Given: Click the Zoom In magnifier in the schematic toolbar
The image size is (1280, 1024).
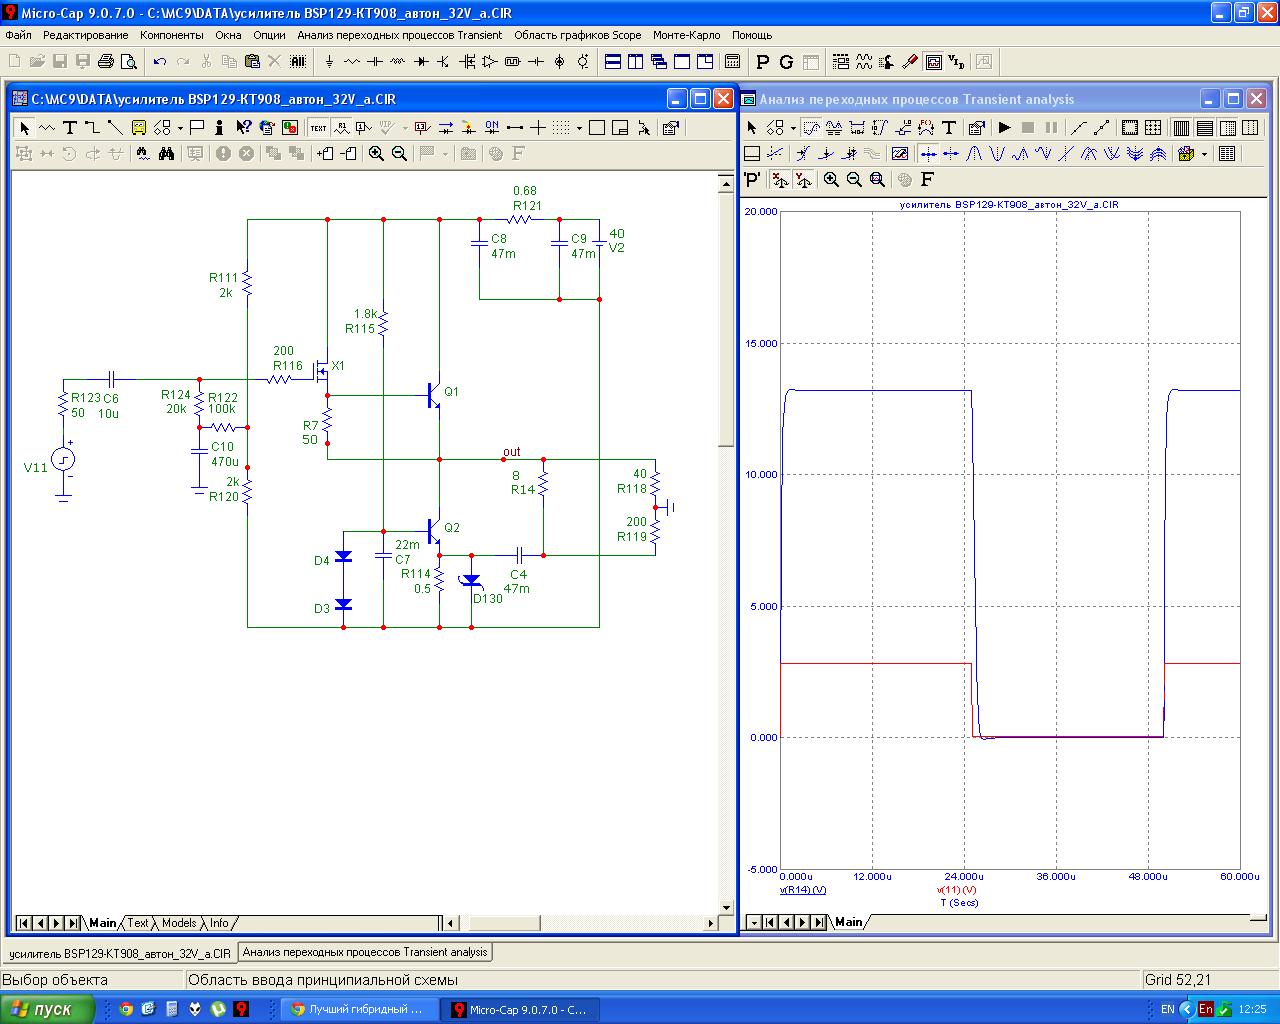Looking at the screenshot, I should click(376, 153).
